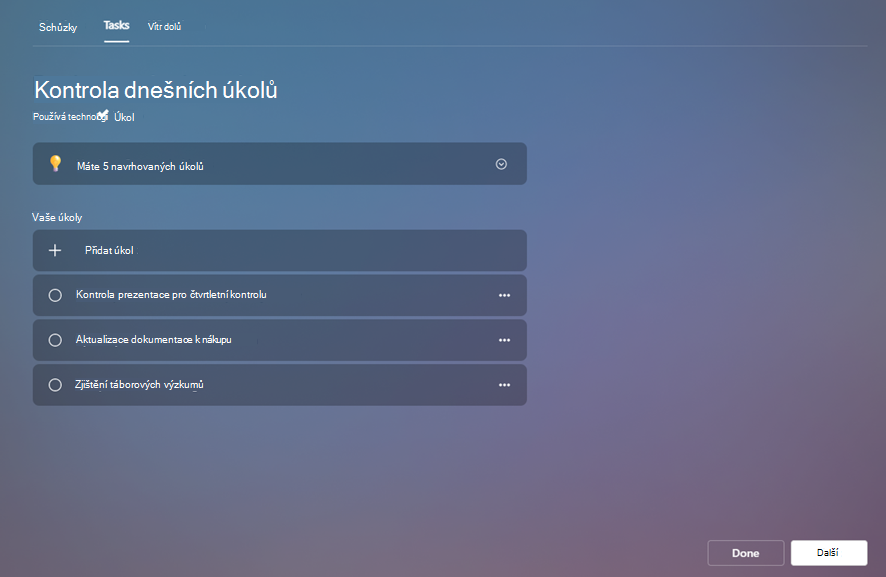This screenshot has width=886, height=577.
Task: Click the 'Úkol' label
Action: (124, 117)
